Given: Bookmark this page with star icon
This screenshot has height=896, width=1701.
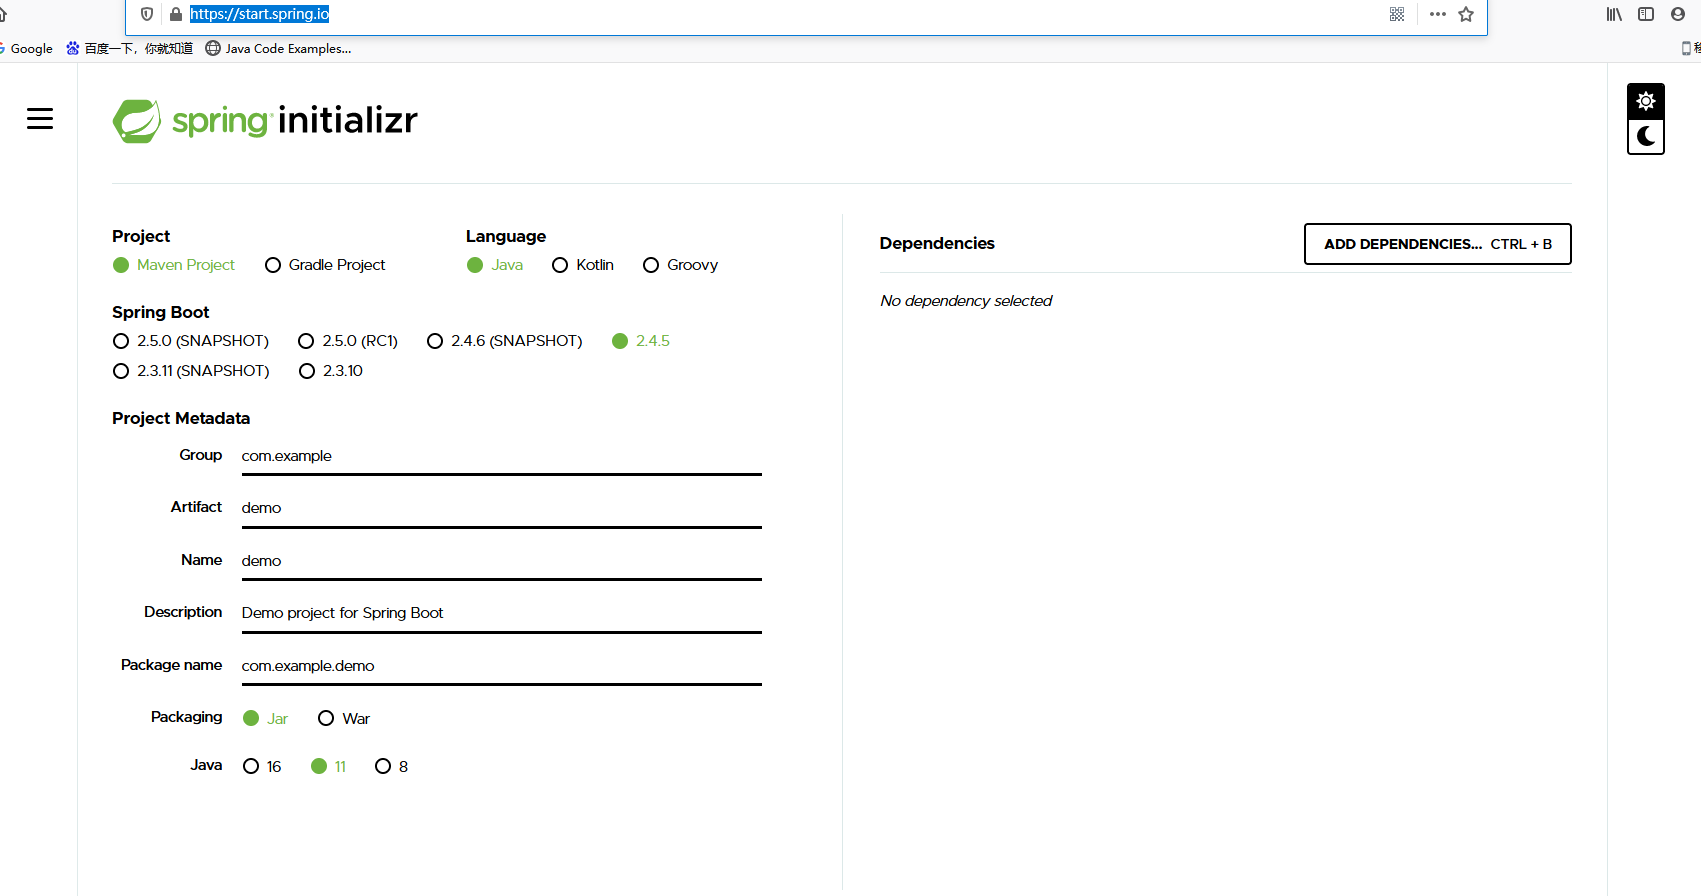Looking at the screenshot, I should (1466, 14).
